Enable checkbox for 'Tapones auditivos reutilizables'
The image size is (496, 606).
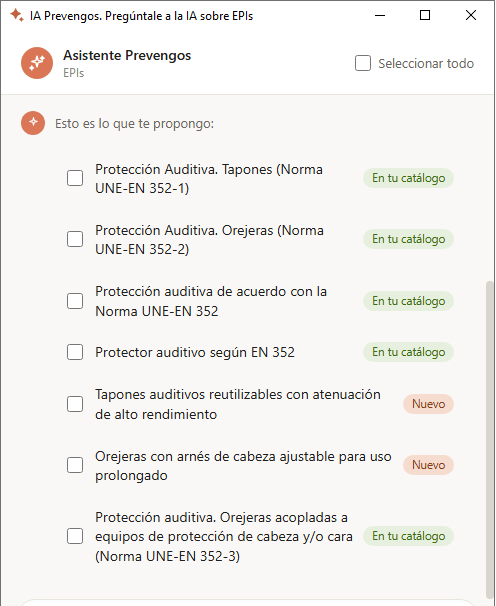tap(75, 404)
